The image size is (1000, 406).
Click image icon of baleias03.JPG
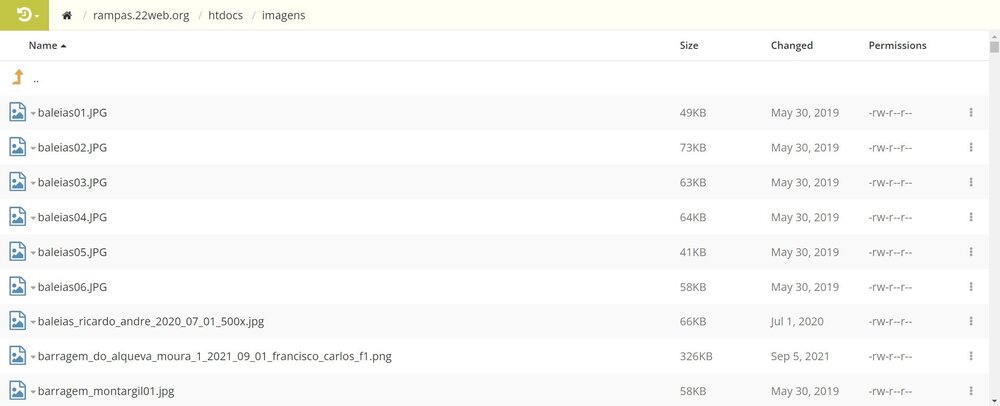18,182
